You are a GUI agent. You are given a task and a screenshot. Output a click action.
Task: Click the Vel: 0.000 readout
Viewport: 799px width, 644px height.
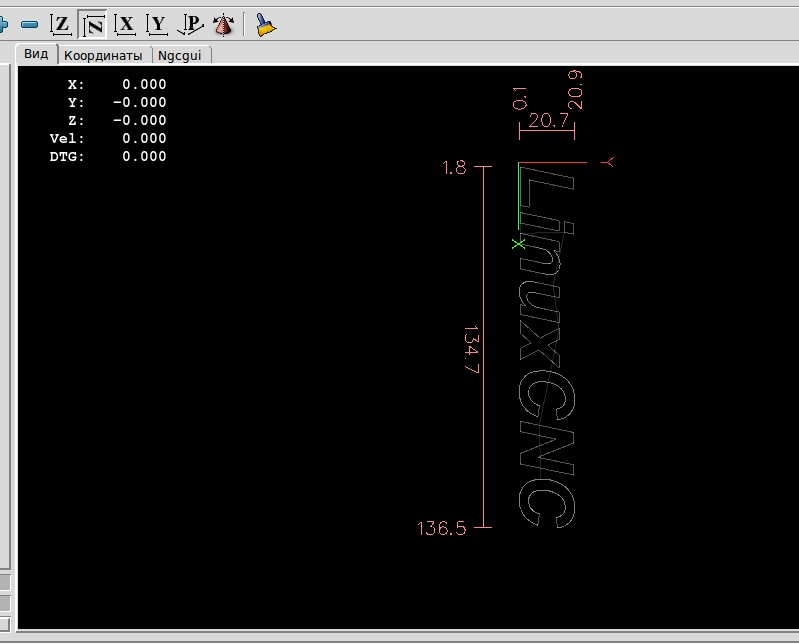pos(108,139)
